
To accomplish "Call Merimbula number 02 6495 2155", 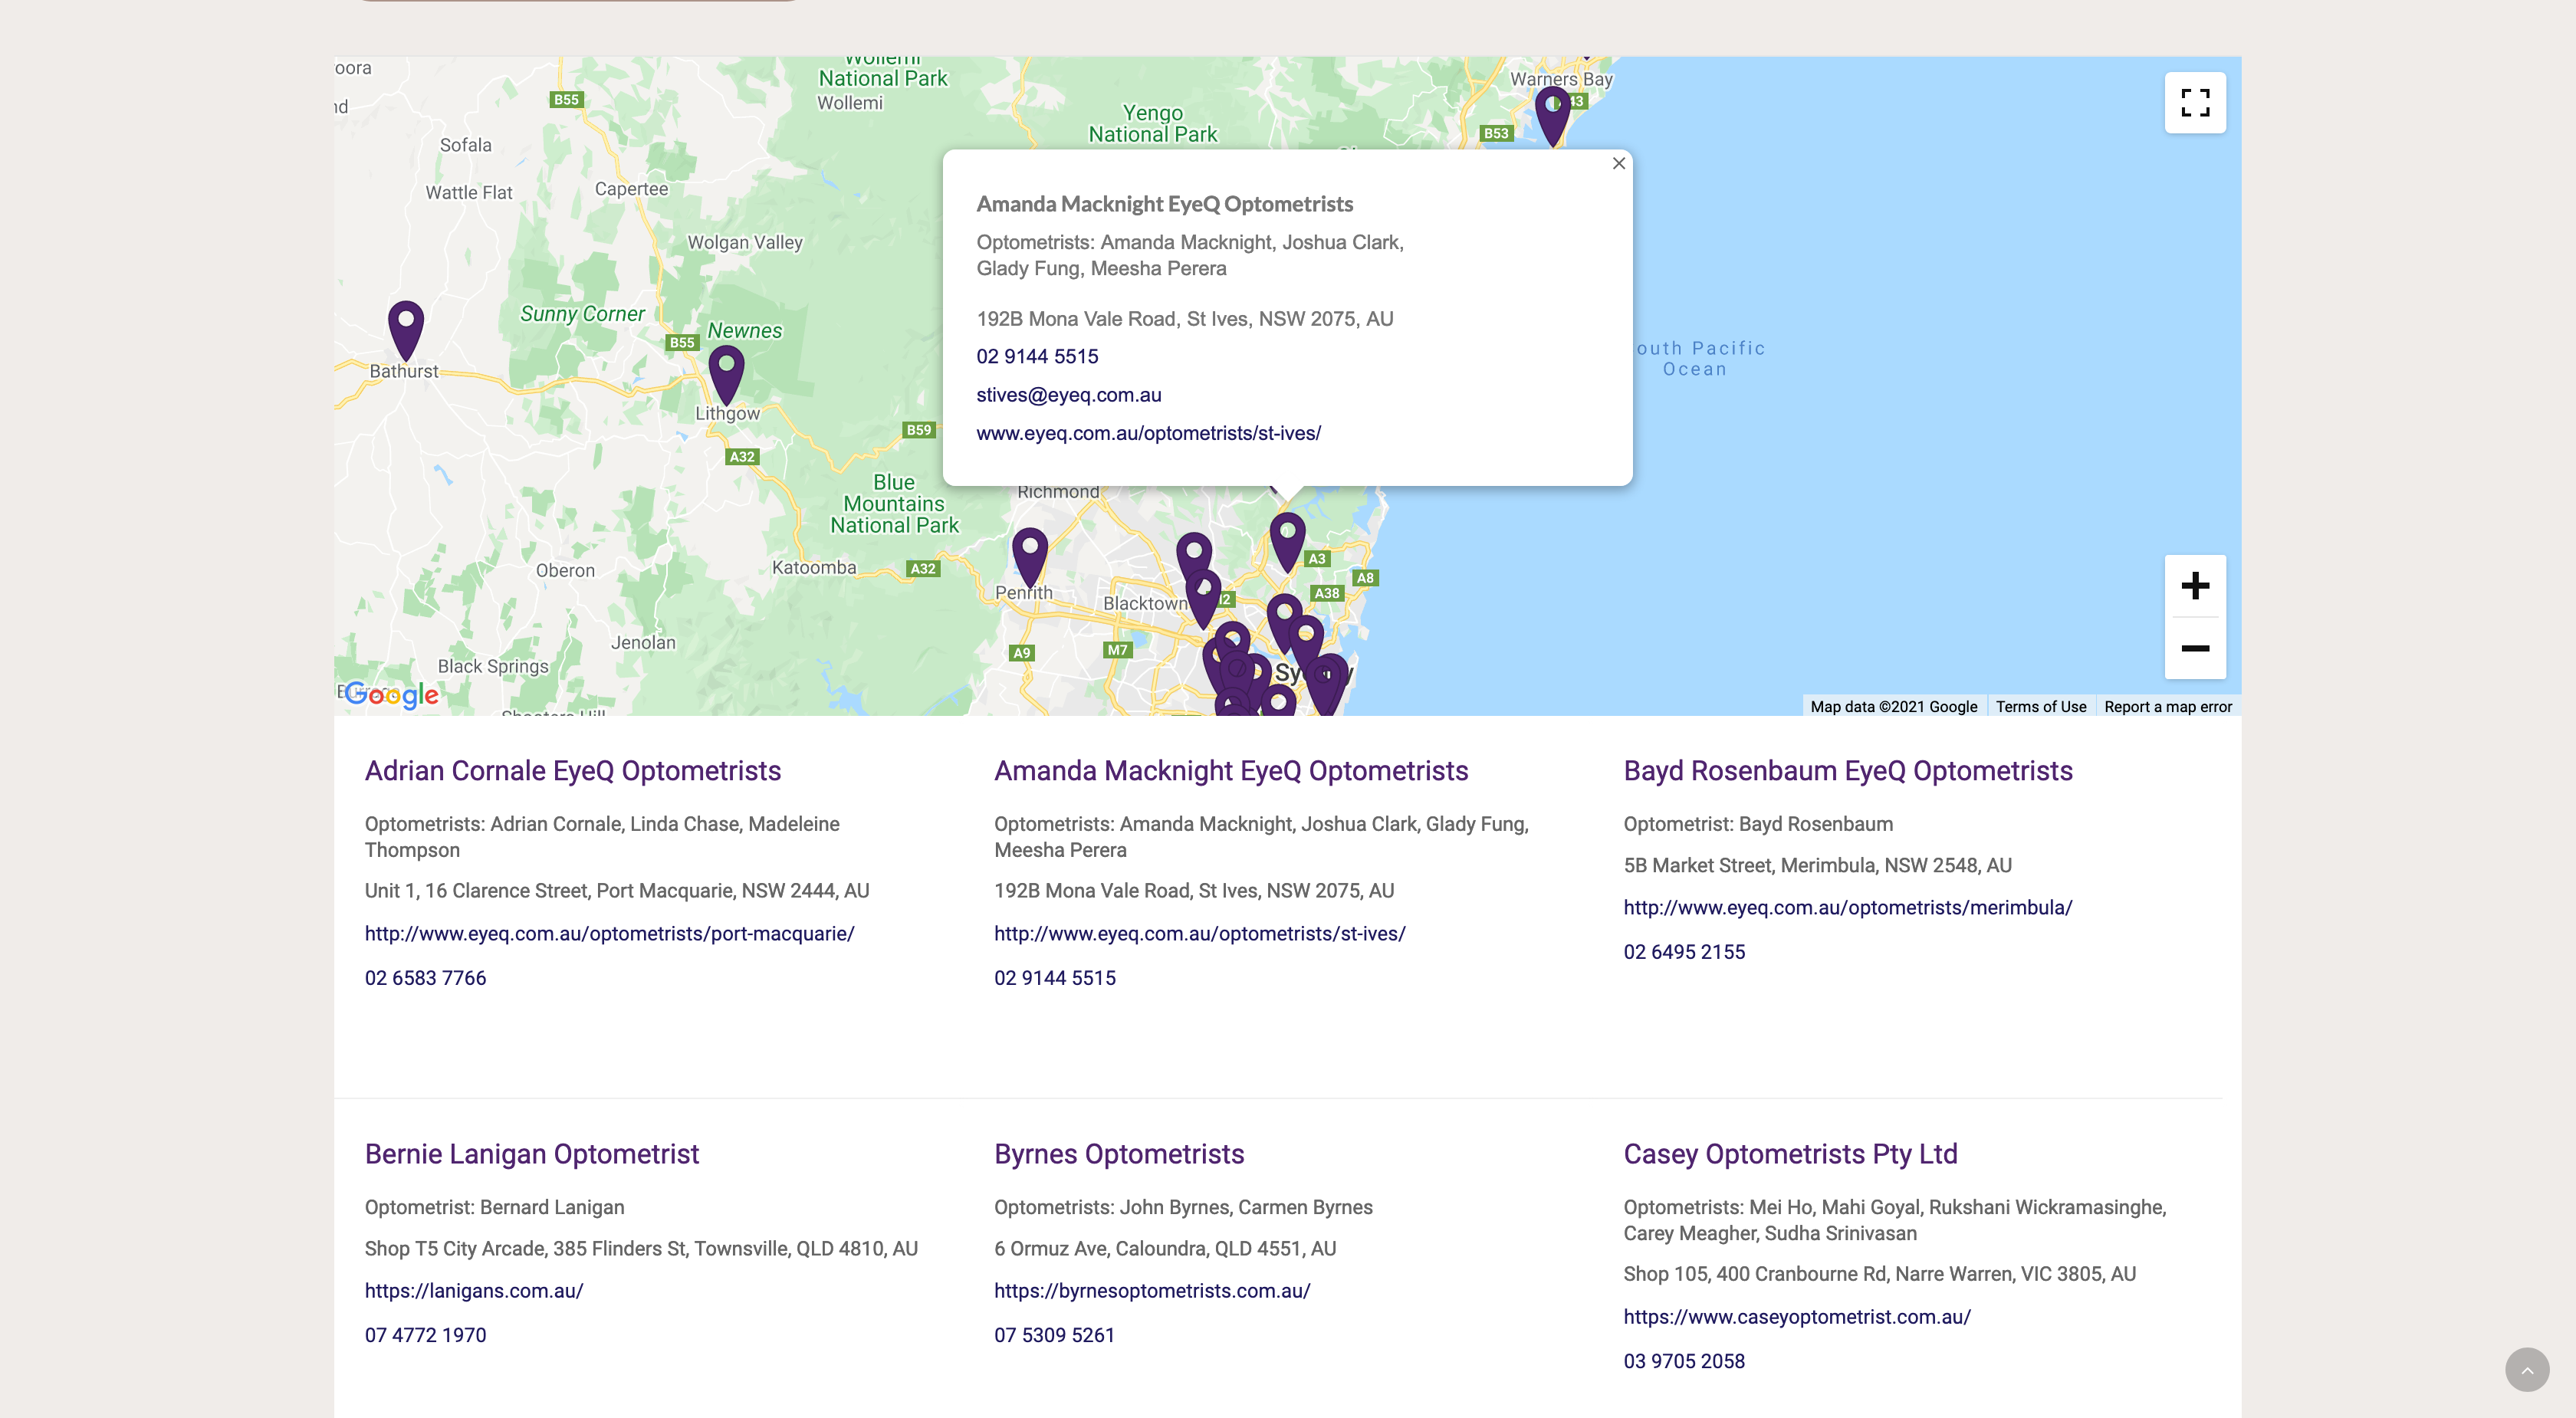I will tap(1684, 952).
